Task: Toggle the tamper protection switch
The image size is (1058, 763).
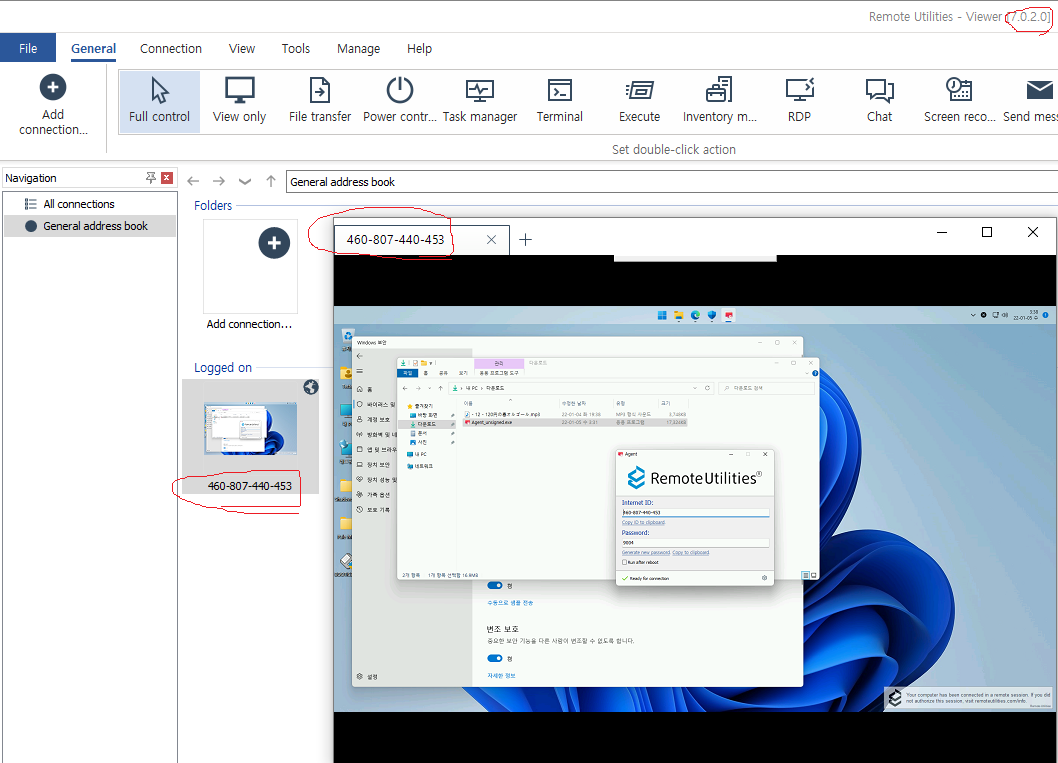Action: (x=495, y=658)
